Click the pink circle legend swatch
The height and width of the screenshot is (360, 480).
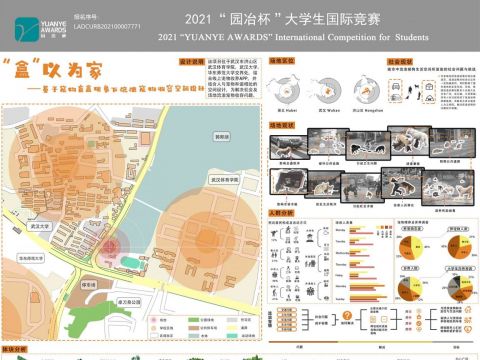tap(154, 320)
